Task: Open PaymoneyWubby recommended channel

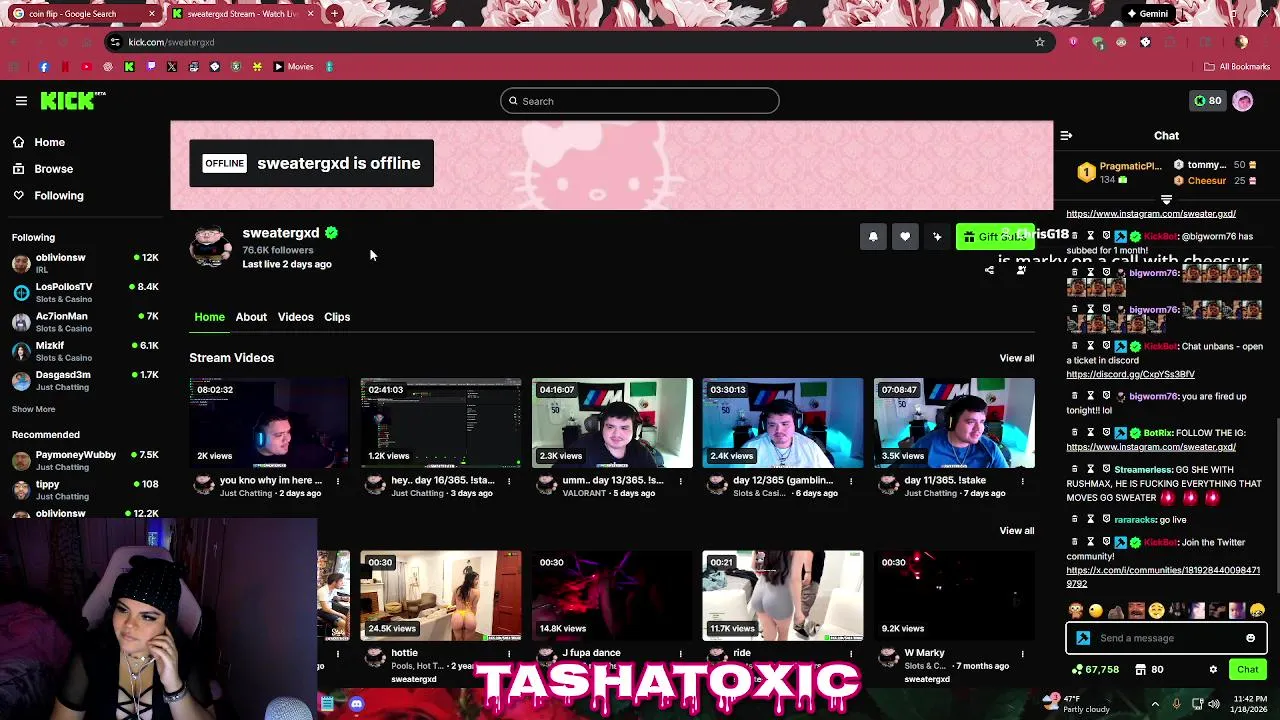Action: pyautogui.click(x=85, y=460)
